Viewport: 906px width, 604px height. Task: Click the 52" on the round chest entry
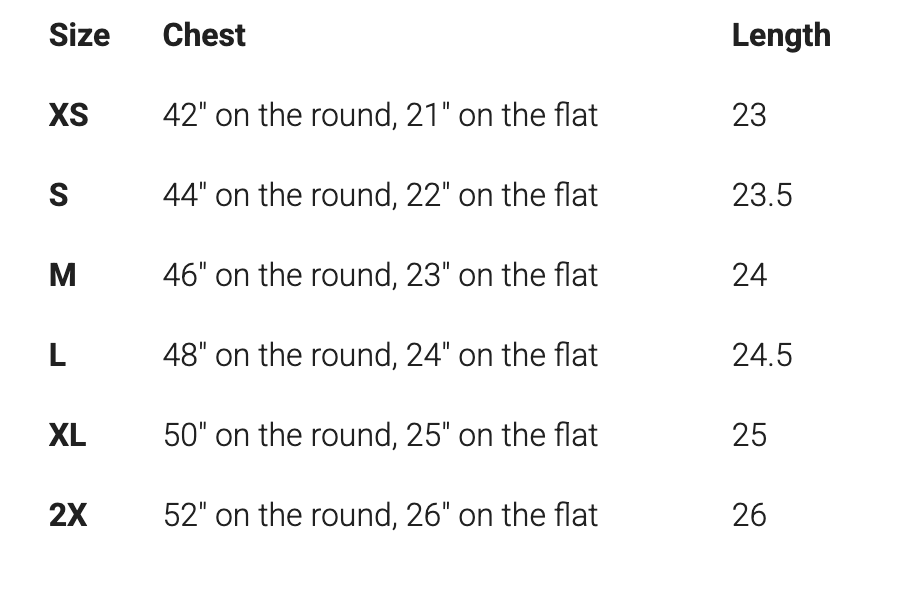(x=380, y=515)
